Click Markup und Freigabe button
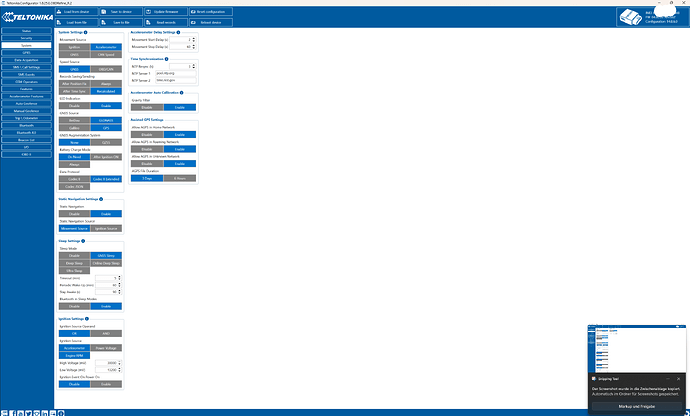The width and height of the screenshot is (690, 416). click(637, 406)
